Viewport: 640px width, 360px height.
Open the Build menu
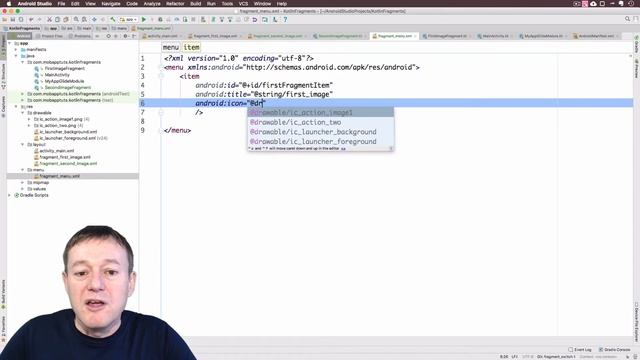pyautogui.click(x=196, y=4)
